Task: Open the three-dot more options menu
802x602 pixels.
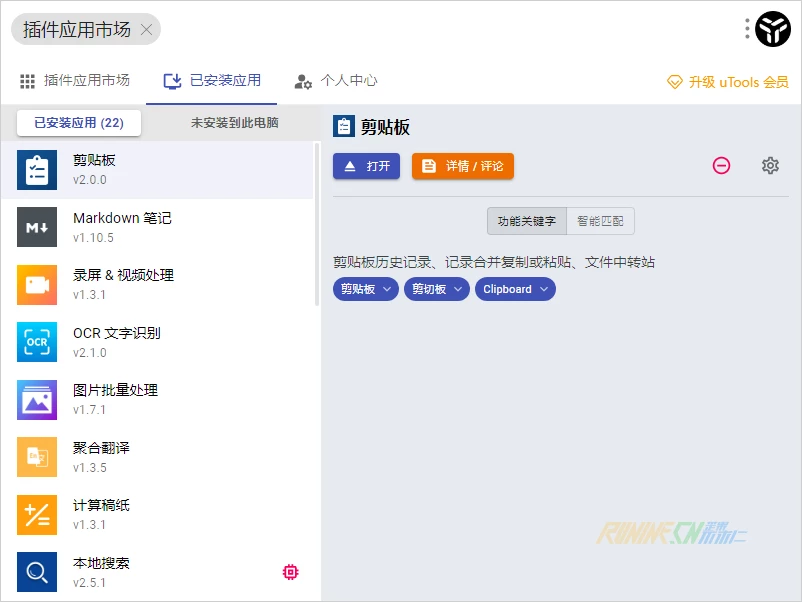Action: pos(747,30)
